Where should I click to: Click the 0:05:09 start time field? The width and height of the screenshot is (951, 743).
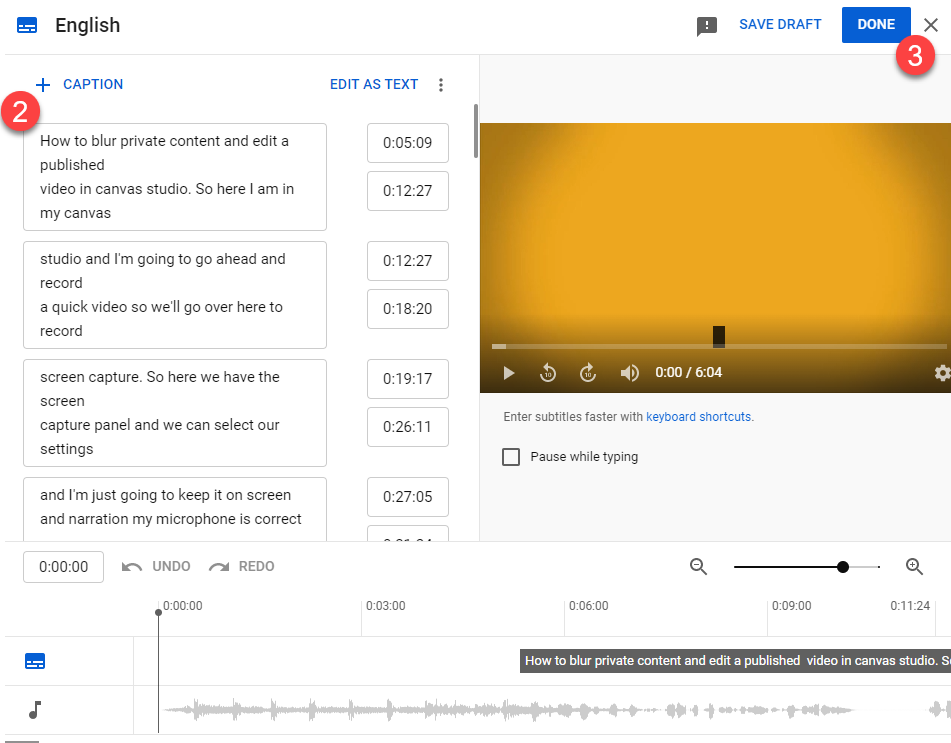pos(408,143)
